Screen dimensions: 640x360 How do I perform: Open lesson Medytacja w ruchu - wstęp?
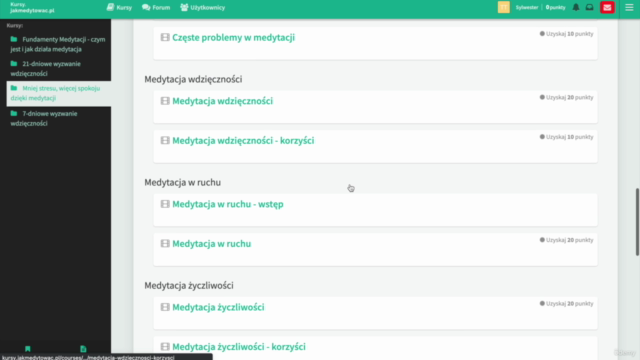coord(227,204)
